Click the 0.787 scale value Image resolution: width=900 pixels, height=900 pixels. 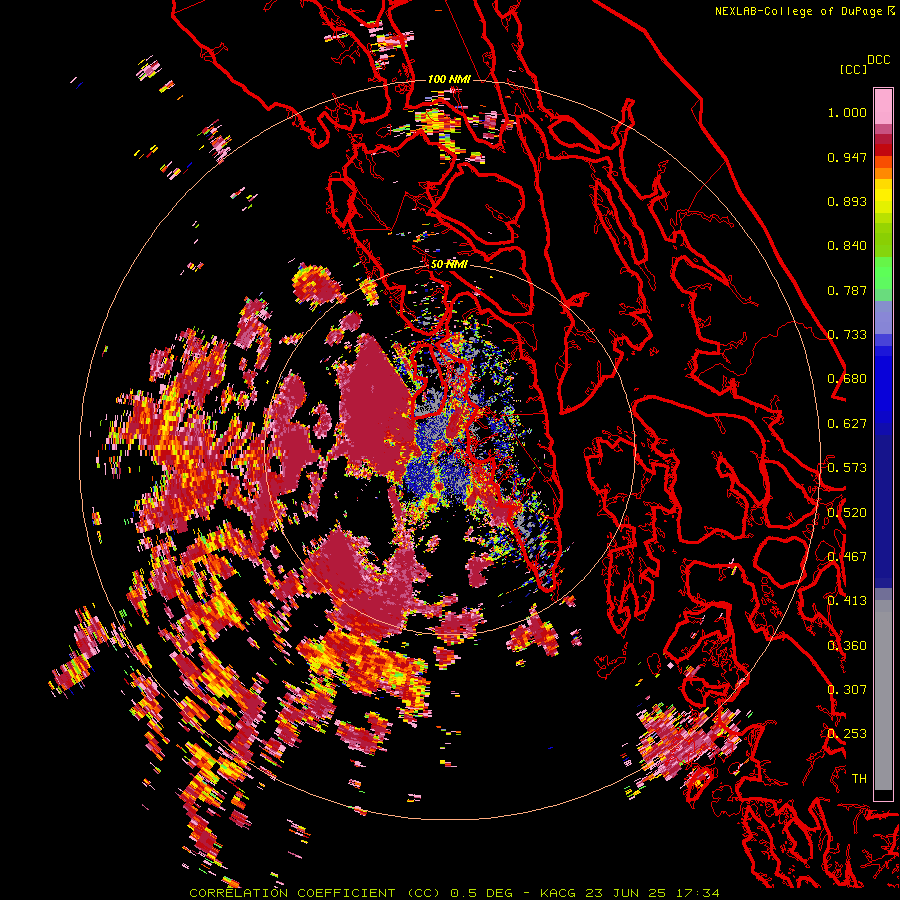tap(847, 290)
